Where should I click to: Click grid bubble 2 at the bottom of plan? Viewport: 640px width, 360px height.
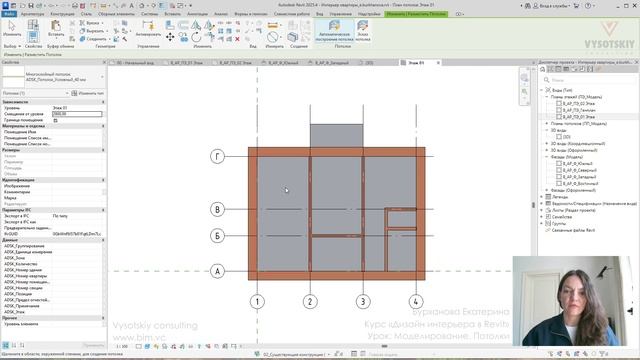pyautogui.click(x=310, y=302)
